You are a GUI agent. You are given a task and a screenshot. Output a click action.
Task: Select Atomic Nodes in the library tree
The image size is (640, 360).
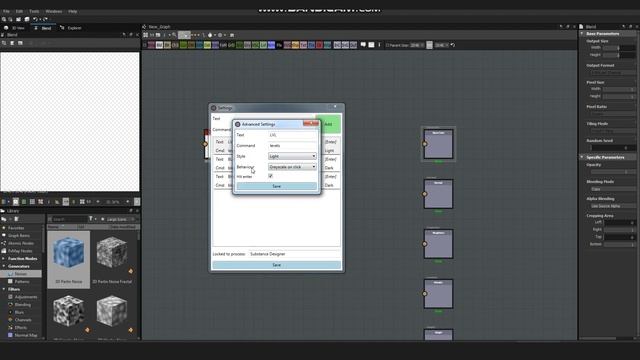point(20,243)
